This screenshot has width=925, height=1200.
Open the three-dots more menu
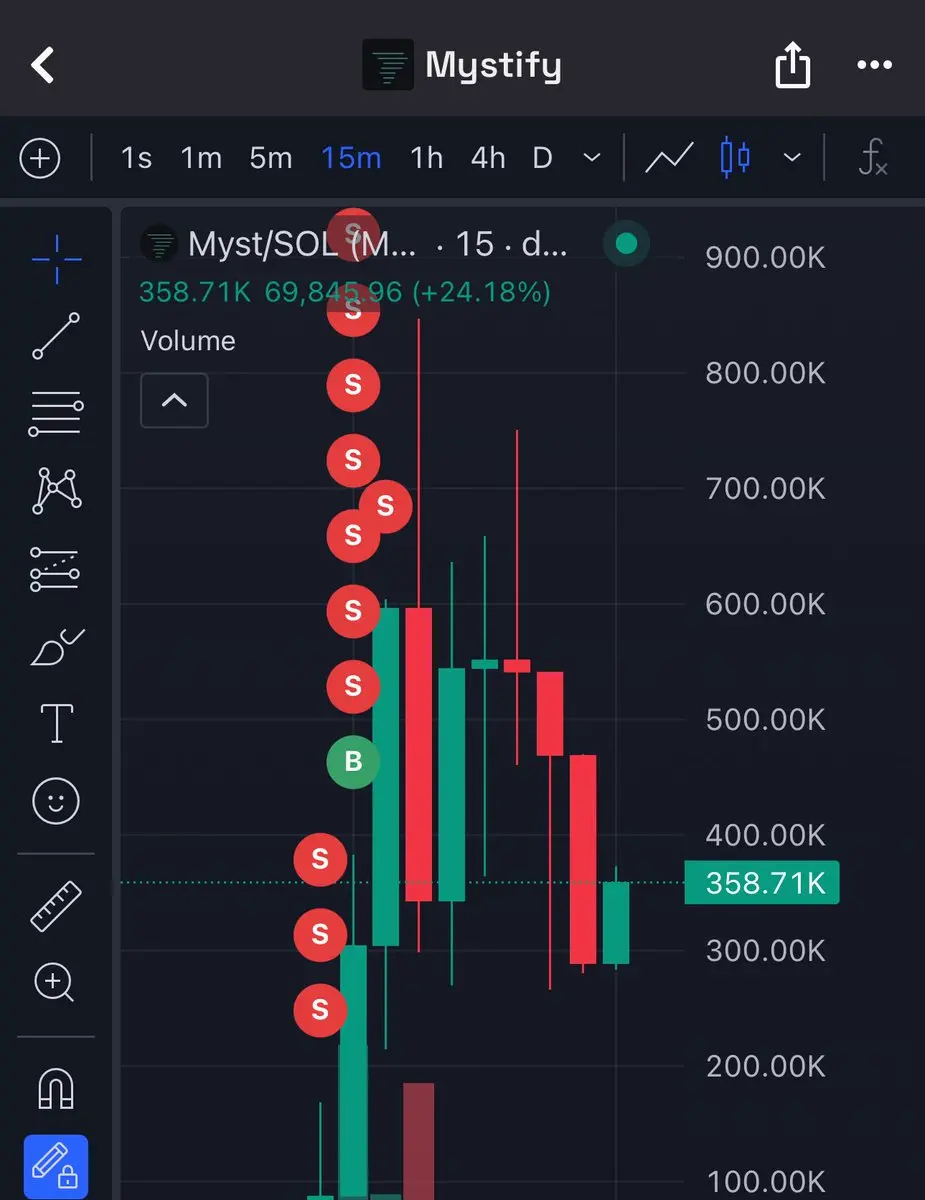[x=874, y=66]
